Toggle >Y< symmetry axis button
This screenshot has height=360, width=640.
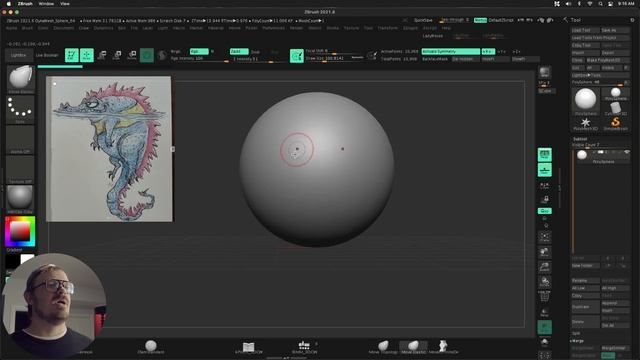[502, 51]
